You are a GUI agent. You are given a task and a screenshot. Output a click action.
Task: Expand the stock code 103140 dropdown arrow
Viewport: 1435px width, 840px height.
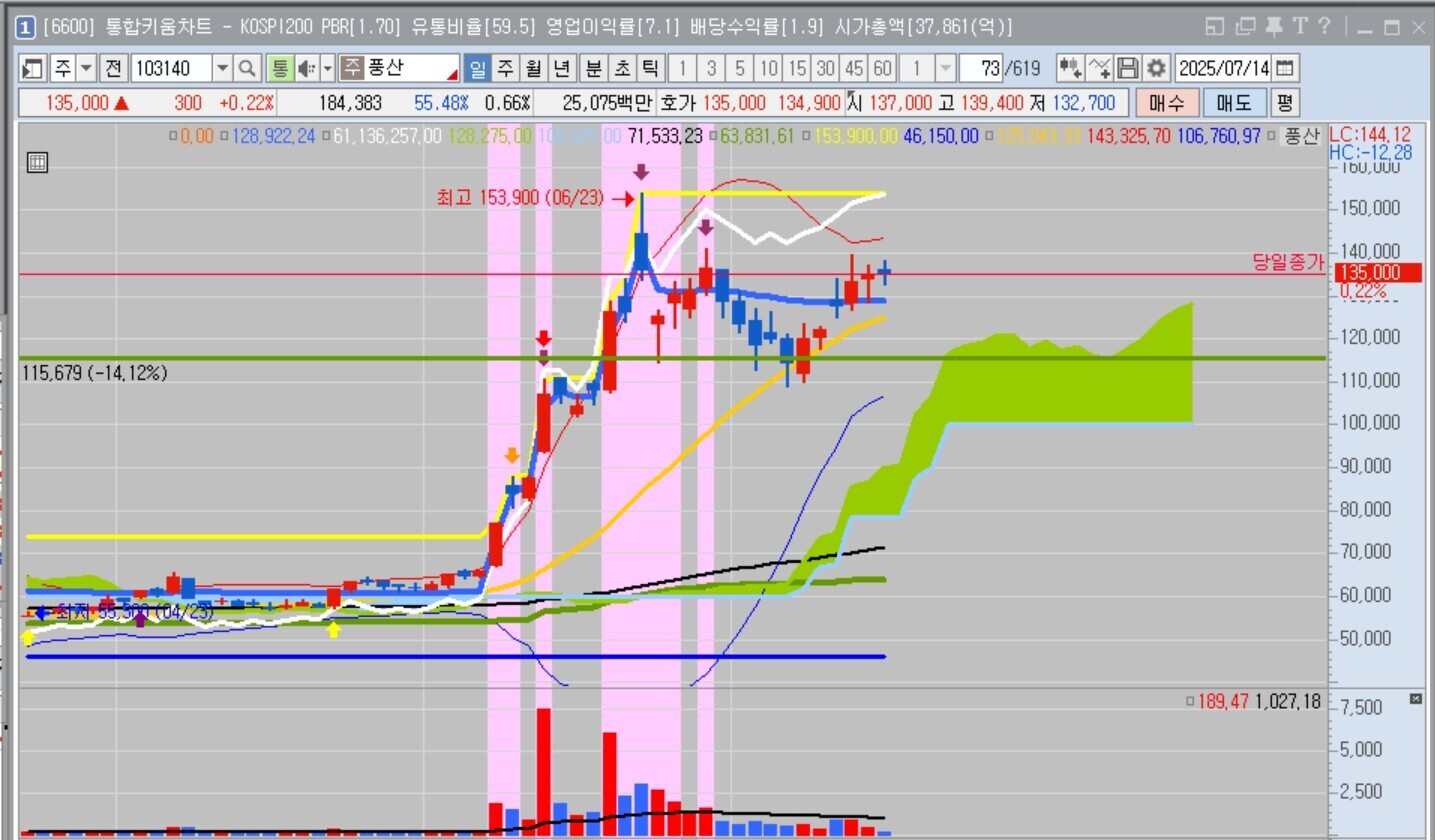(222, 68)
